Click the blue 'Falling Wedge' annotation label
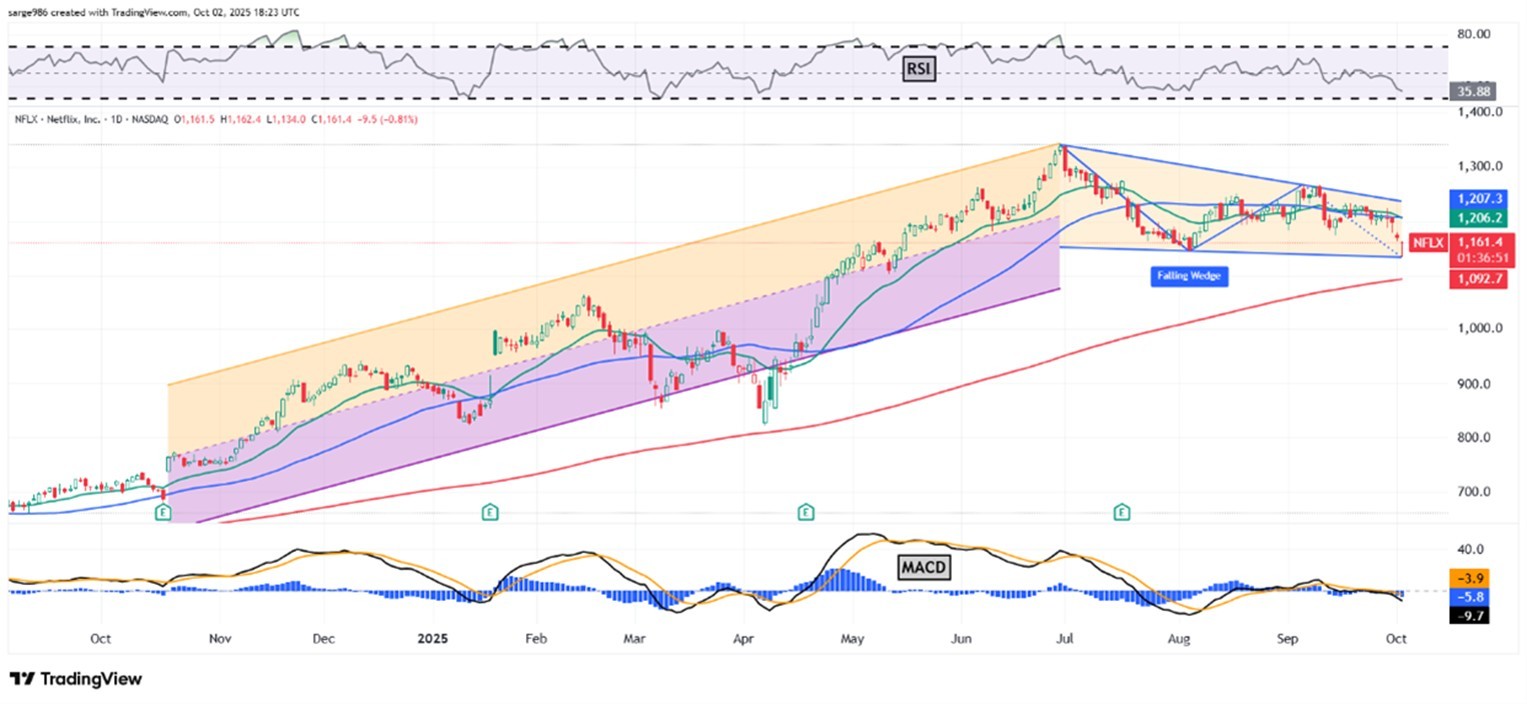Screen dimensions: 1527x704 (1187, 277)
